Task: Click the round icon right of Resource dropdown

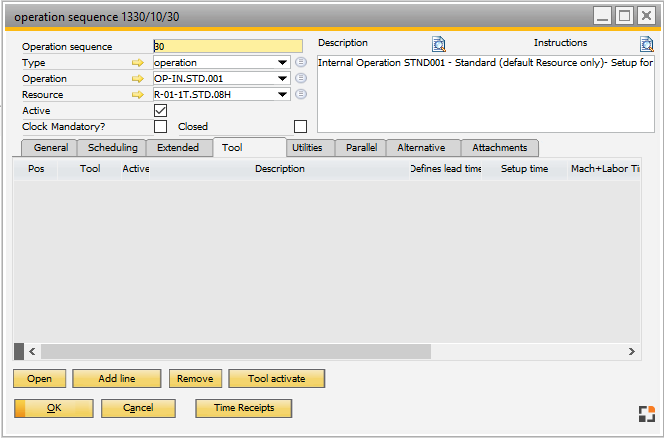Action: pyautogui.click(x=301, y=94)
